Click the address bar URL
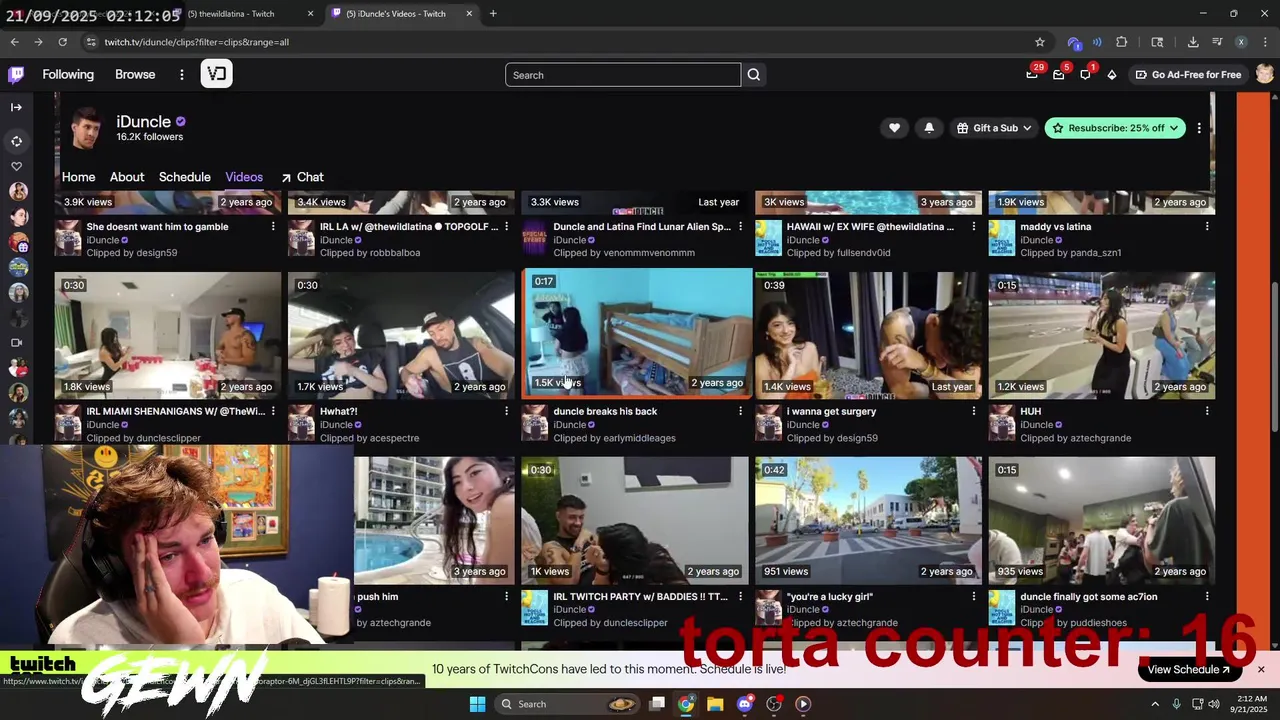The width and height of the screenshot is (1280, 720). pos(197,42)
